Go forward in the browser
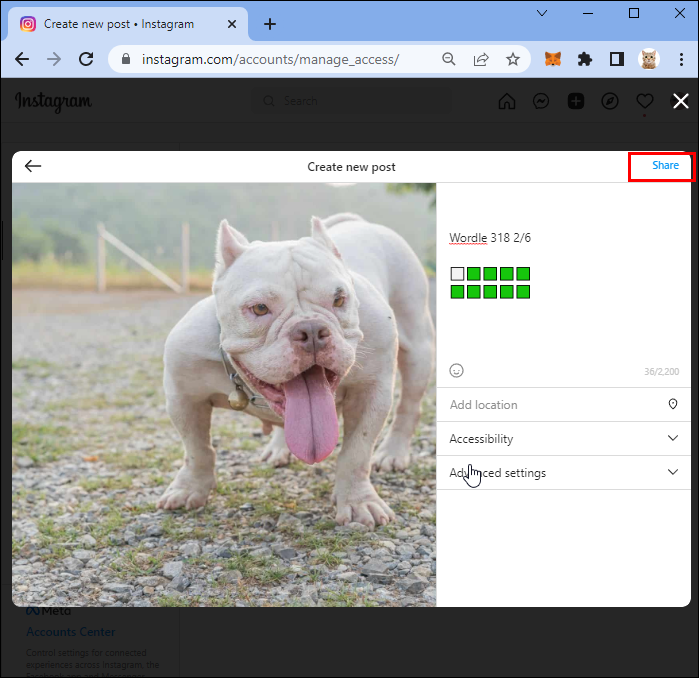699x678 pixels. [x=54, y=59]
